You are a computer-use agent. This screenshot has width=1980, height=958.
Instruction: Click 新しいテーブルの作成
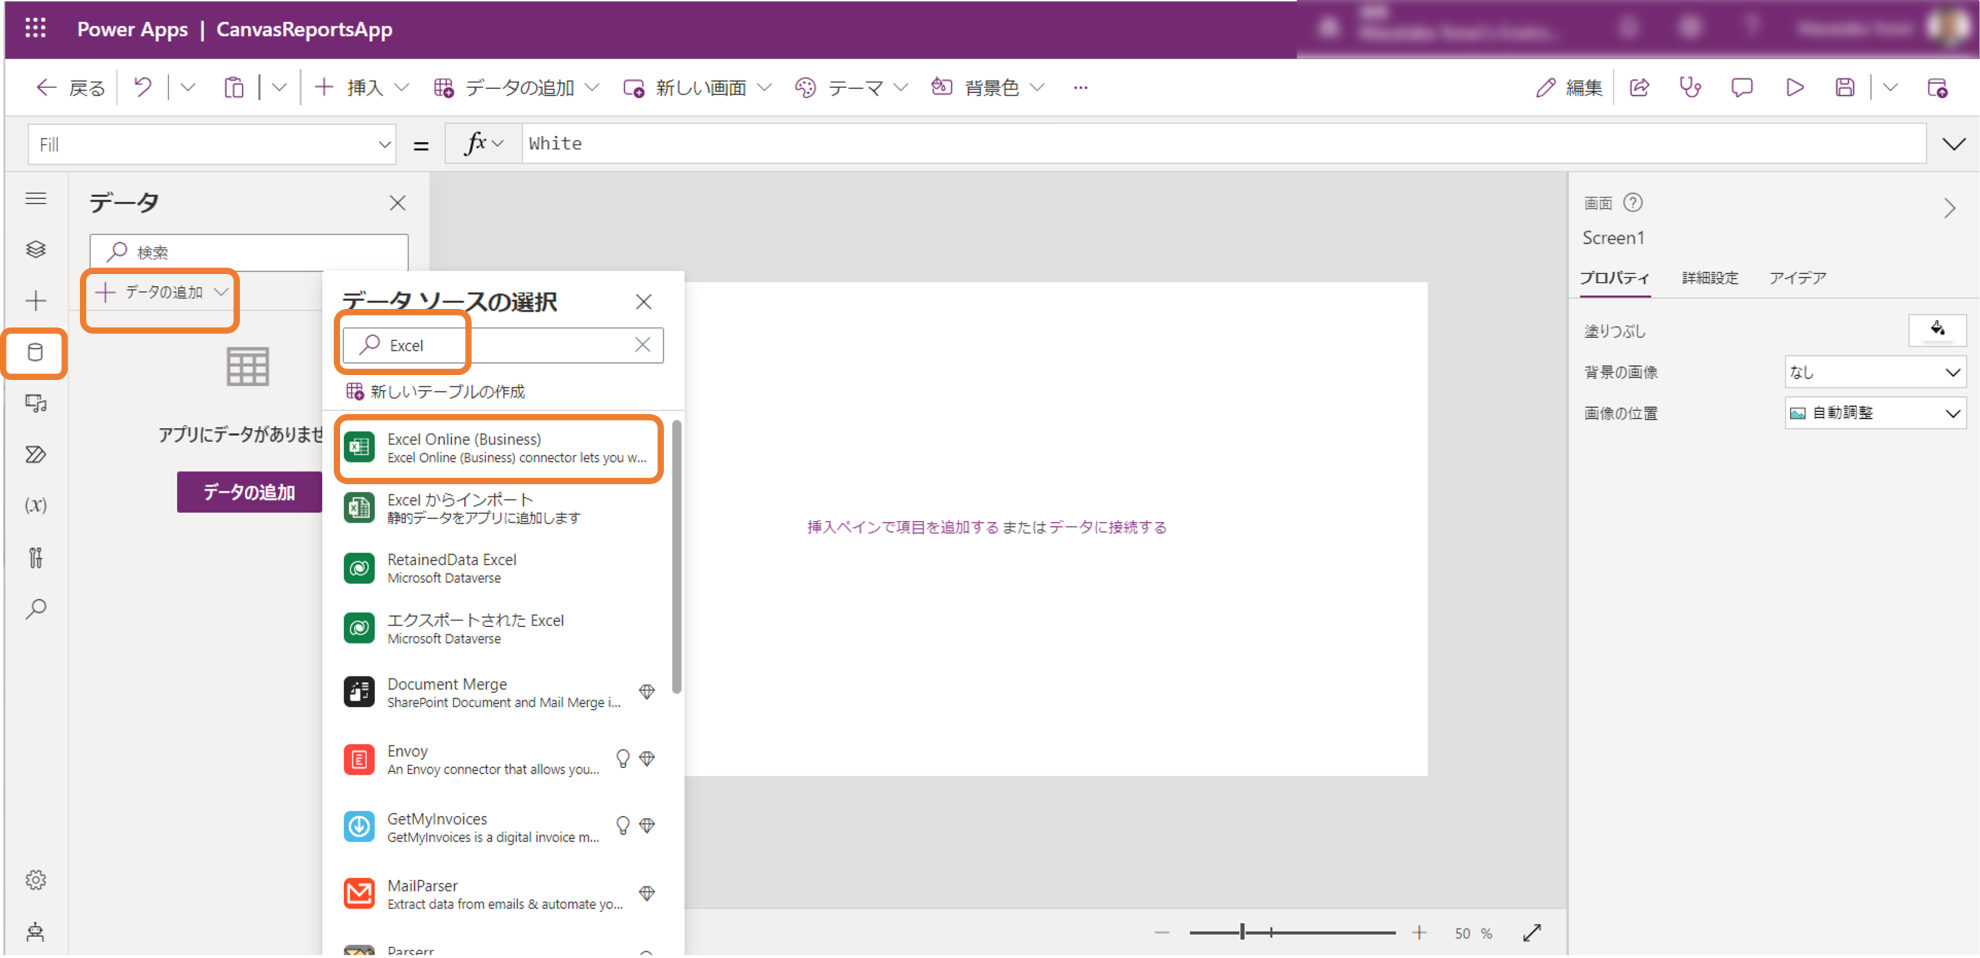tap(435, 391)
